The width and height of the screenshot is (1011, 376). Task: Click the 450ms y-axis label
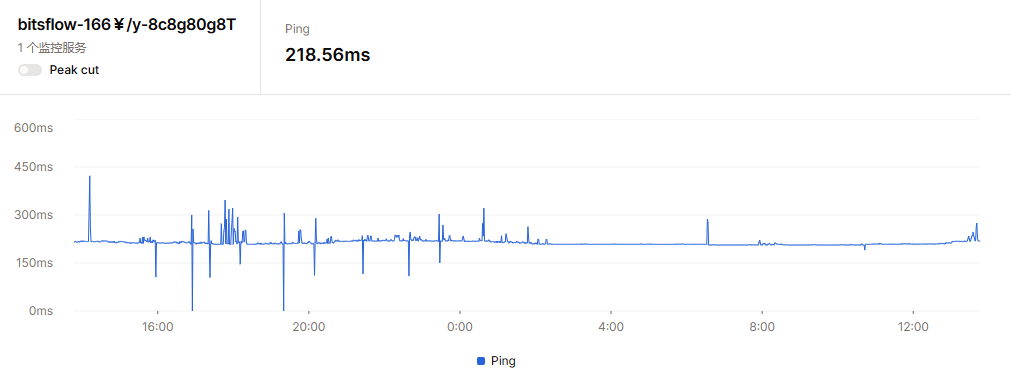pyautogui.click(x=34, y=168)
